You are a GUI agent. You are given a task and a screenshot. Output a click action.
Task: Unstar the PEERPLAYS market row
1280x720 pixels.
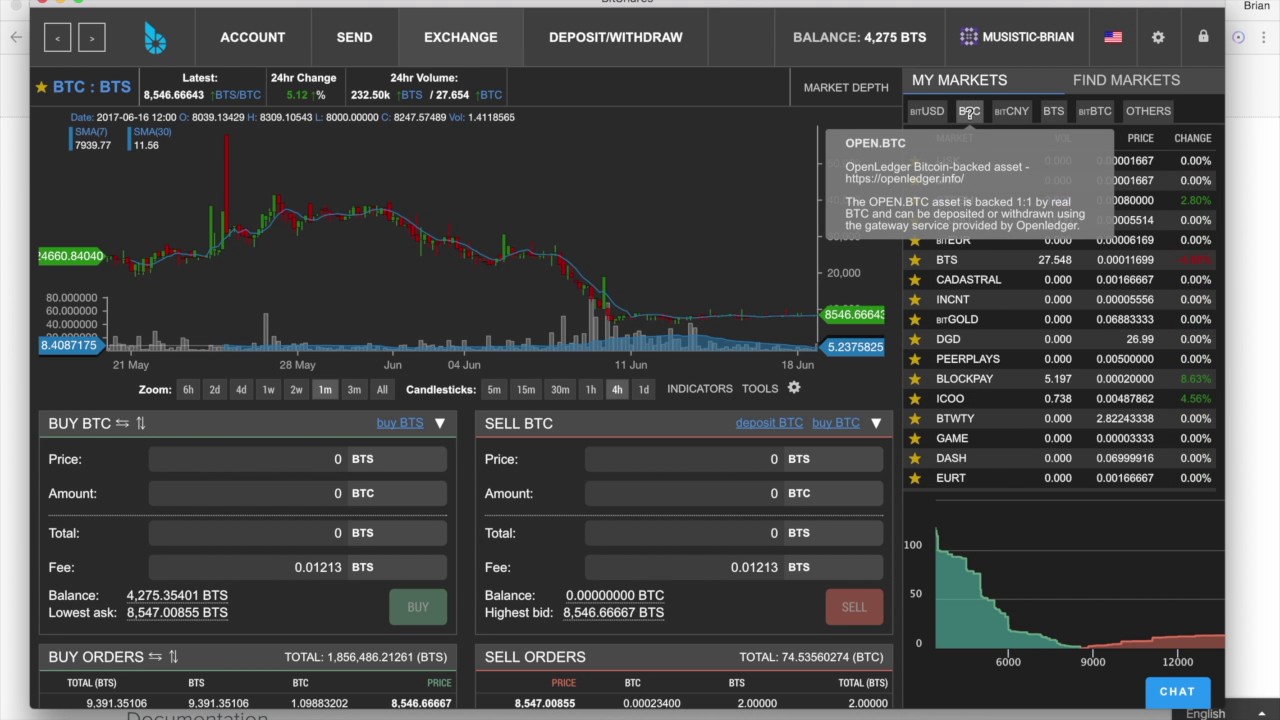pyautogui.click(x=915, y=359)
